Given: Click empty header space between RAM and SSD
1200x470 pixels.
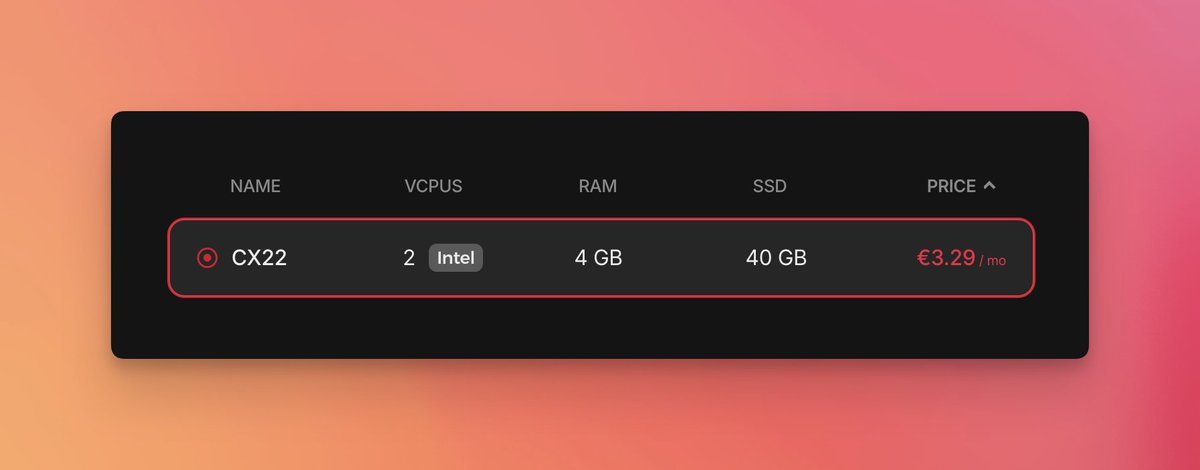Looking at the screenshot, I should click(x=685, y=186).
